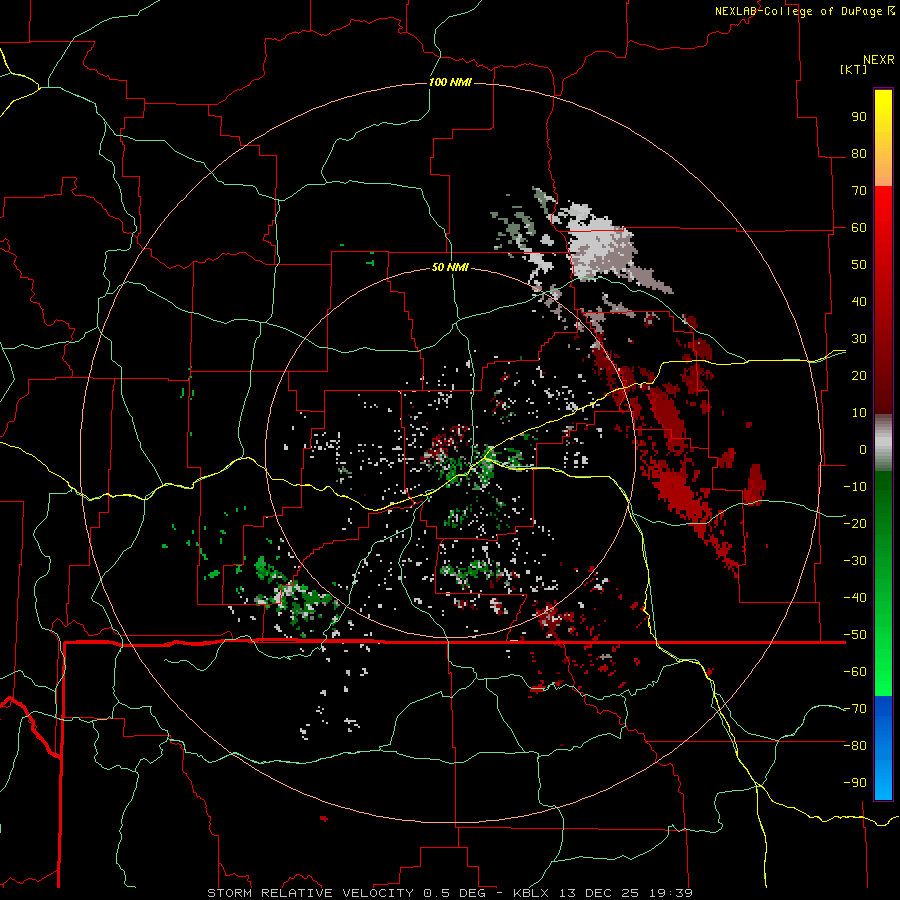Image resolution: width=900 pixels, height=900 pixels.
Task: Click the 10 value on velocity scale
Action: coord(859,413)
